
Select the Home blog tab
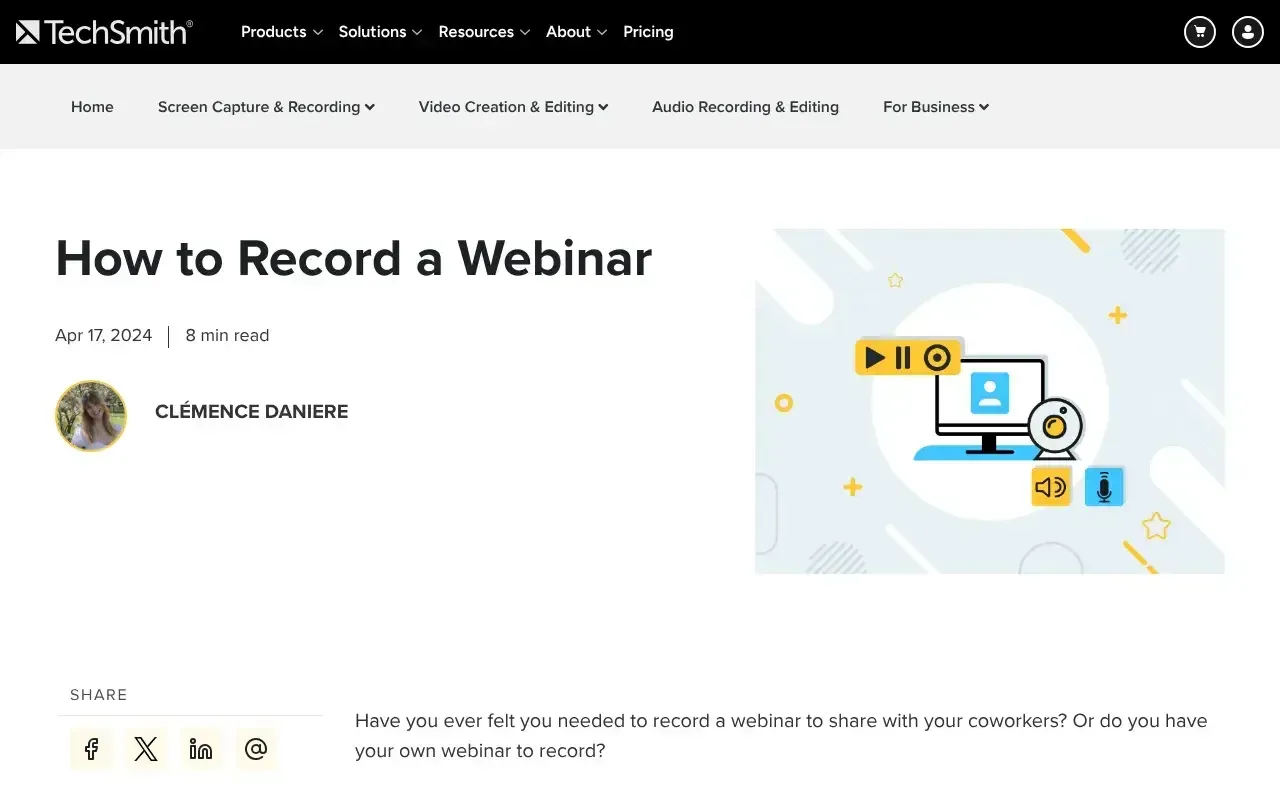[x=92, y=107]
